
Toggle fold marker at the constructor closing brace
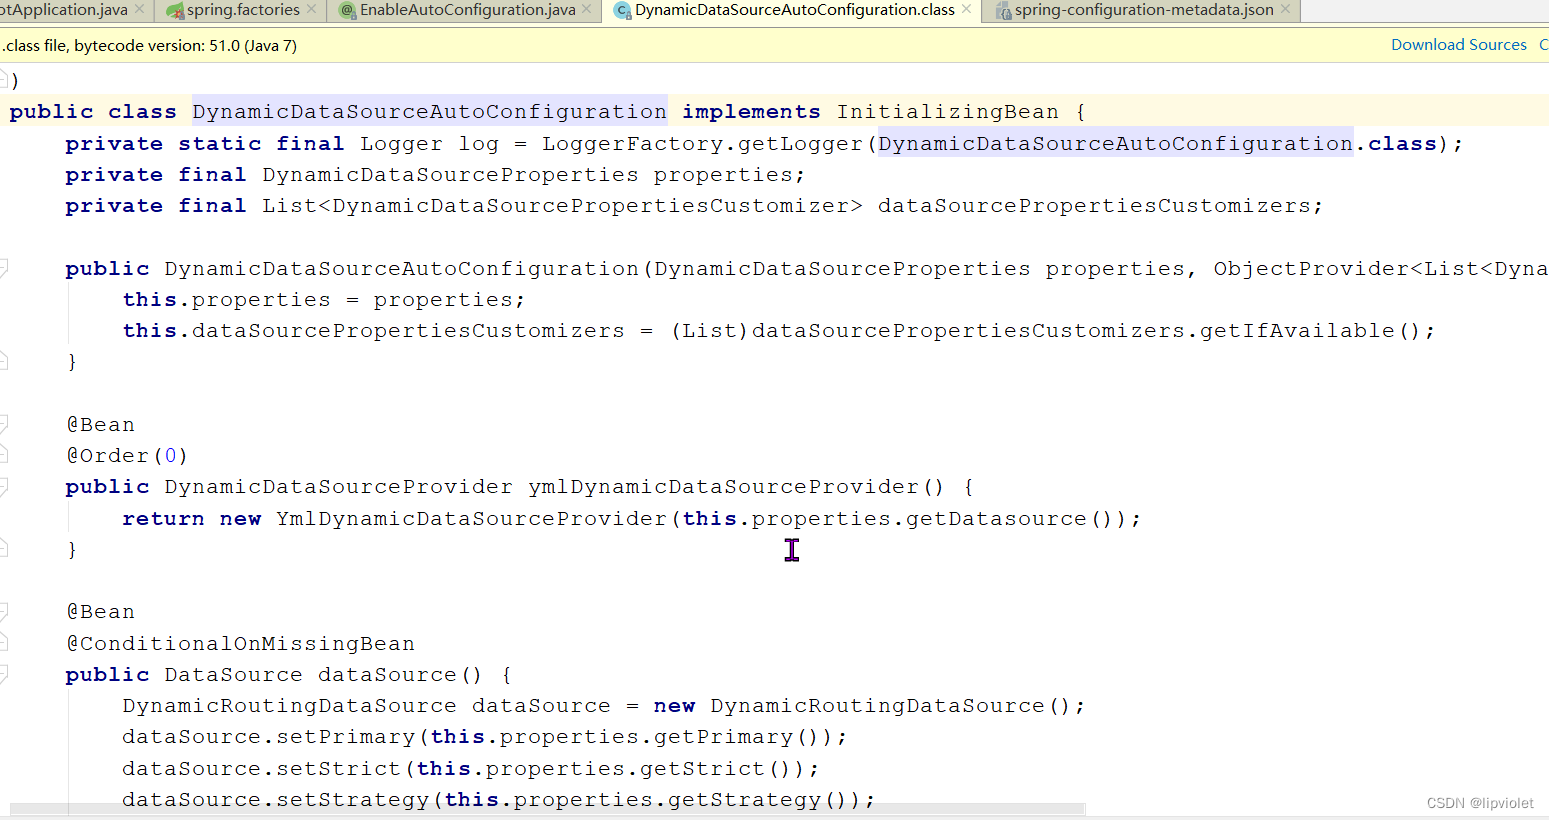tap(4, 361)
